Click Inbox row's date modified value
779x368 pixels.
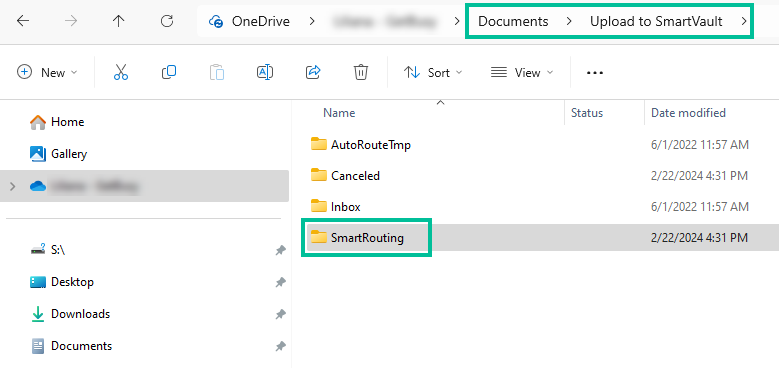[x=700, y=207]
